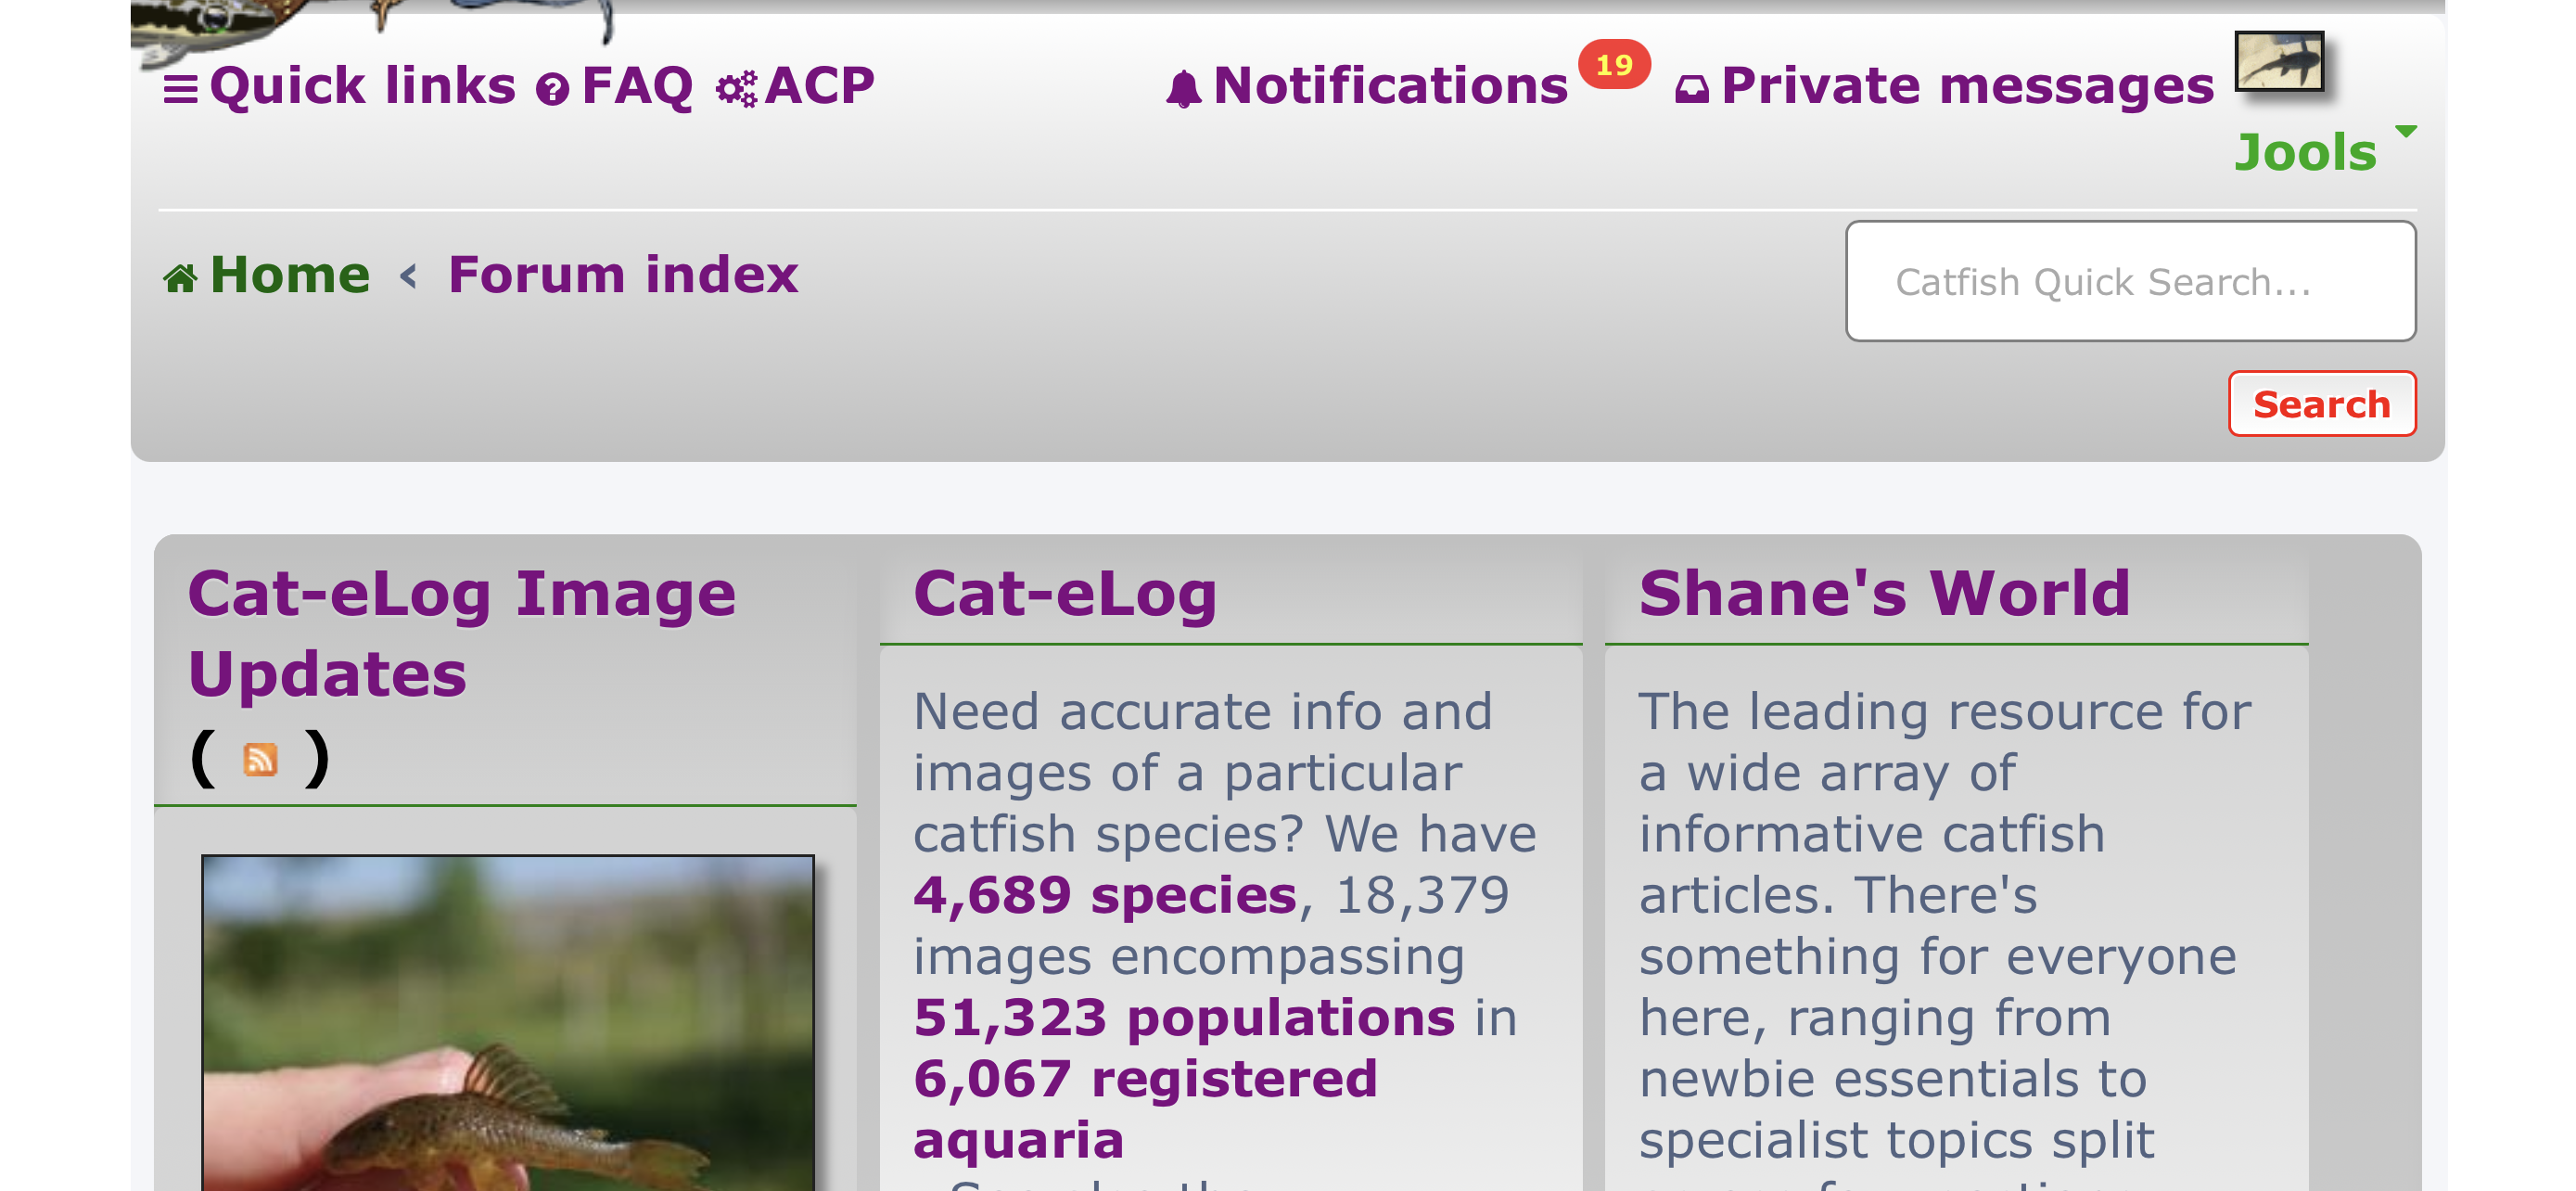The height and width of the screenshot is (1191, 2576).
Task: Focus the Catfish Quick Search field
Action: (2131, 282)
